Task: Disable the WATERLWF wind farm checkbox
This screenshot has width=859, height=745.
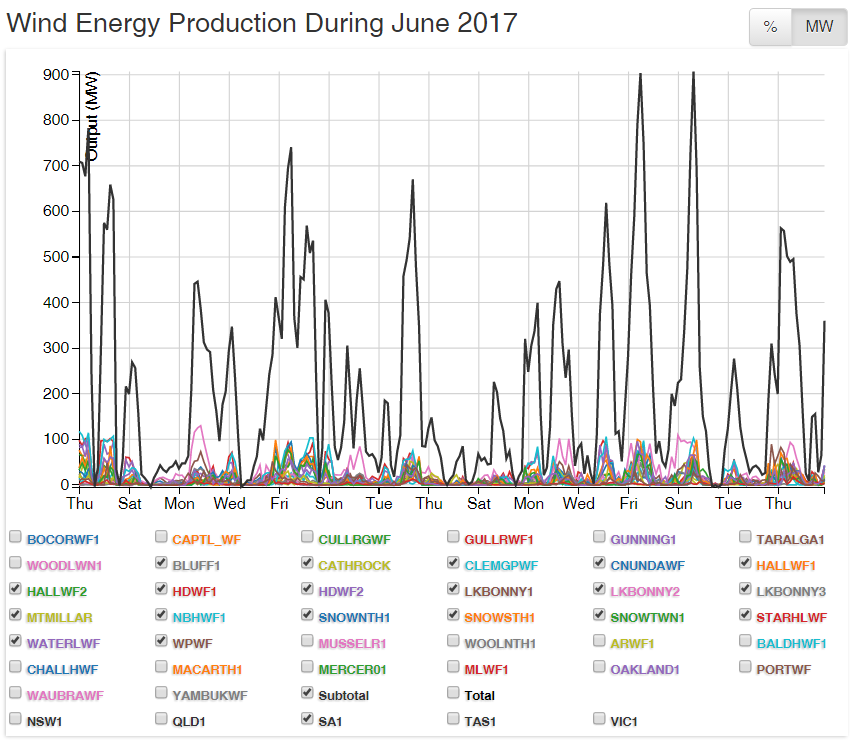Action: (15, 641)
